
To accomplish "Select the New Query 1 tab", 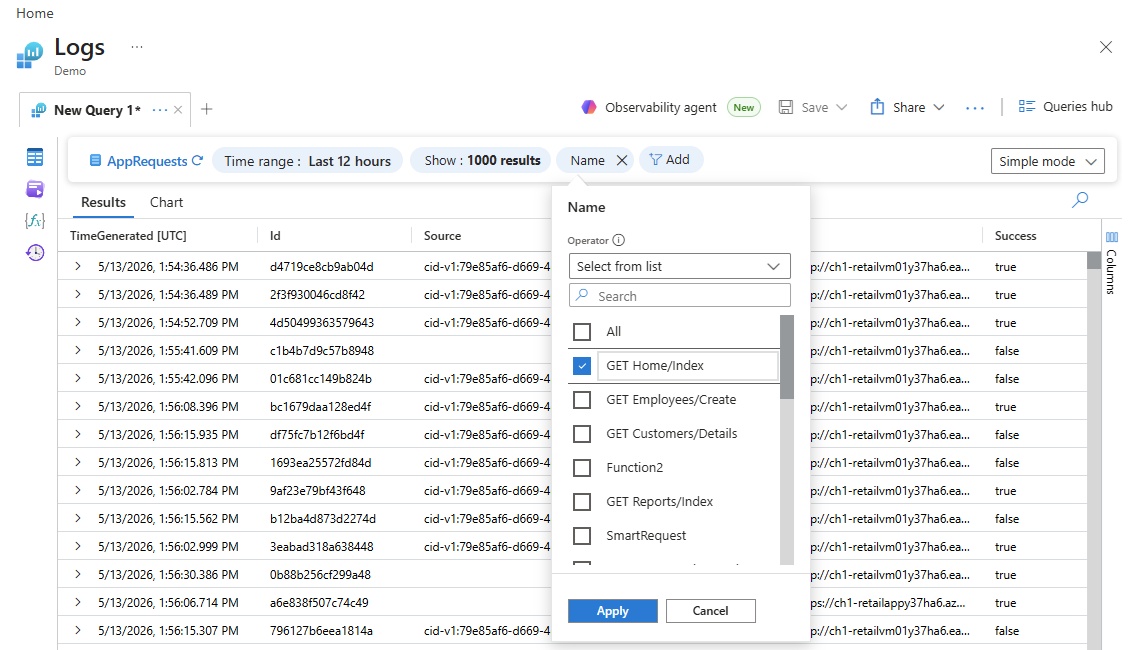I will 97,110.
